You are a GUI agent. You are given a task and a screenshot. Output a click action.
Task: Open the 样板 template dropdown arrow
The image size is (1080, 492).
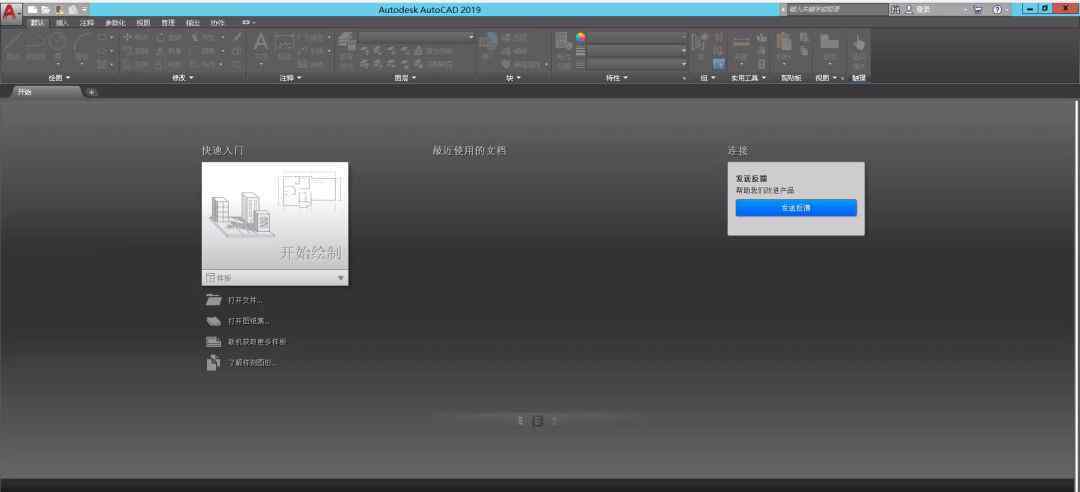[x=340, y=278]
